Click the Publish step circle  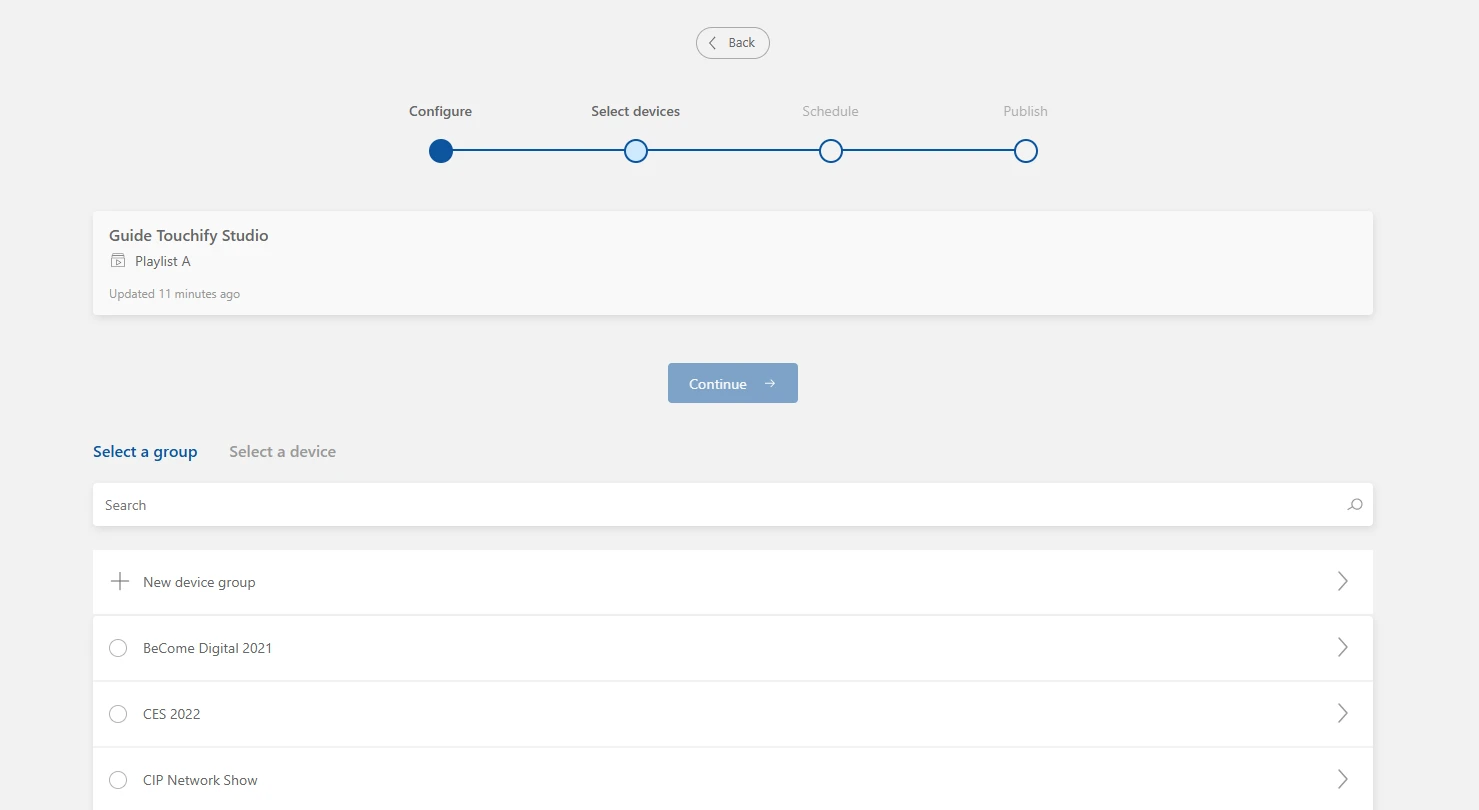pos(1025,151)
